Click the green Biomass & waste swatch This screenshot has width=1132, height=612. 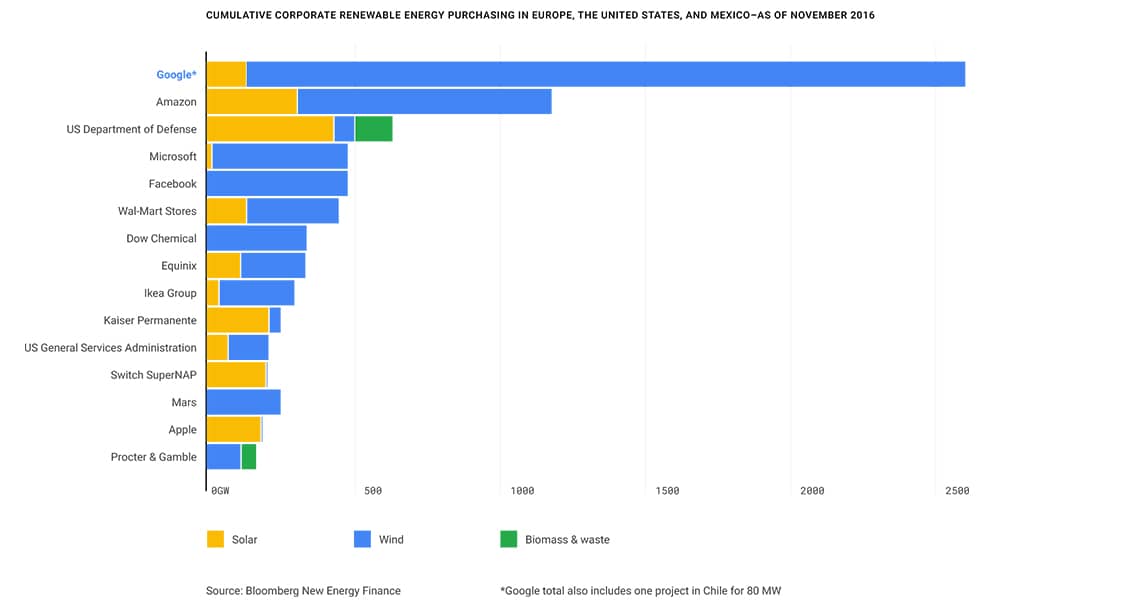pyautogui.click(x=508, y=539)
